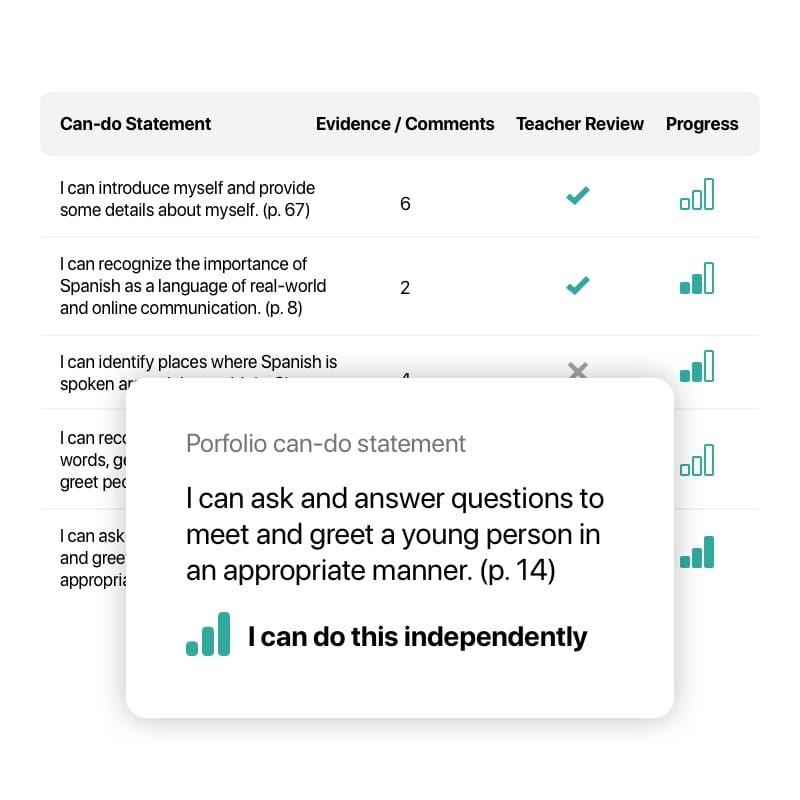Select 'Can-do Statement' column header
Image resolution: width=800 pixels, height=800 pixels.
[x=135, y=124]
